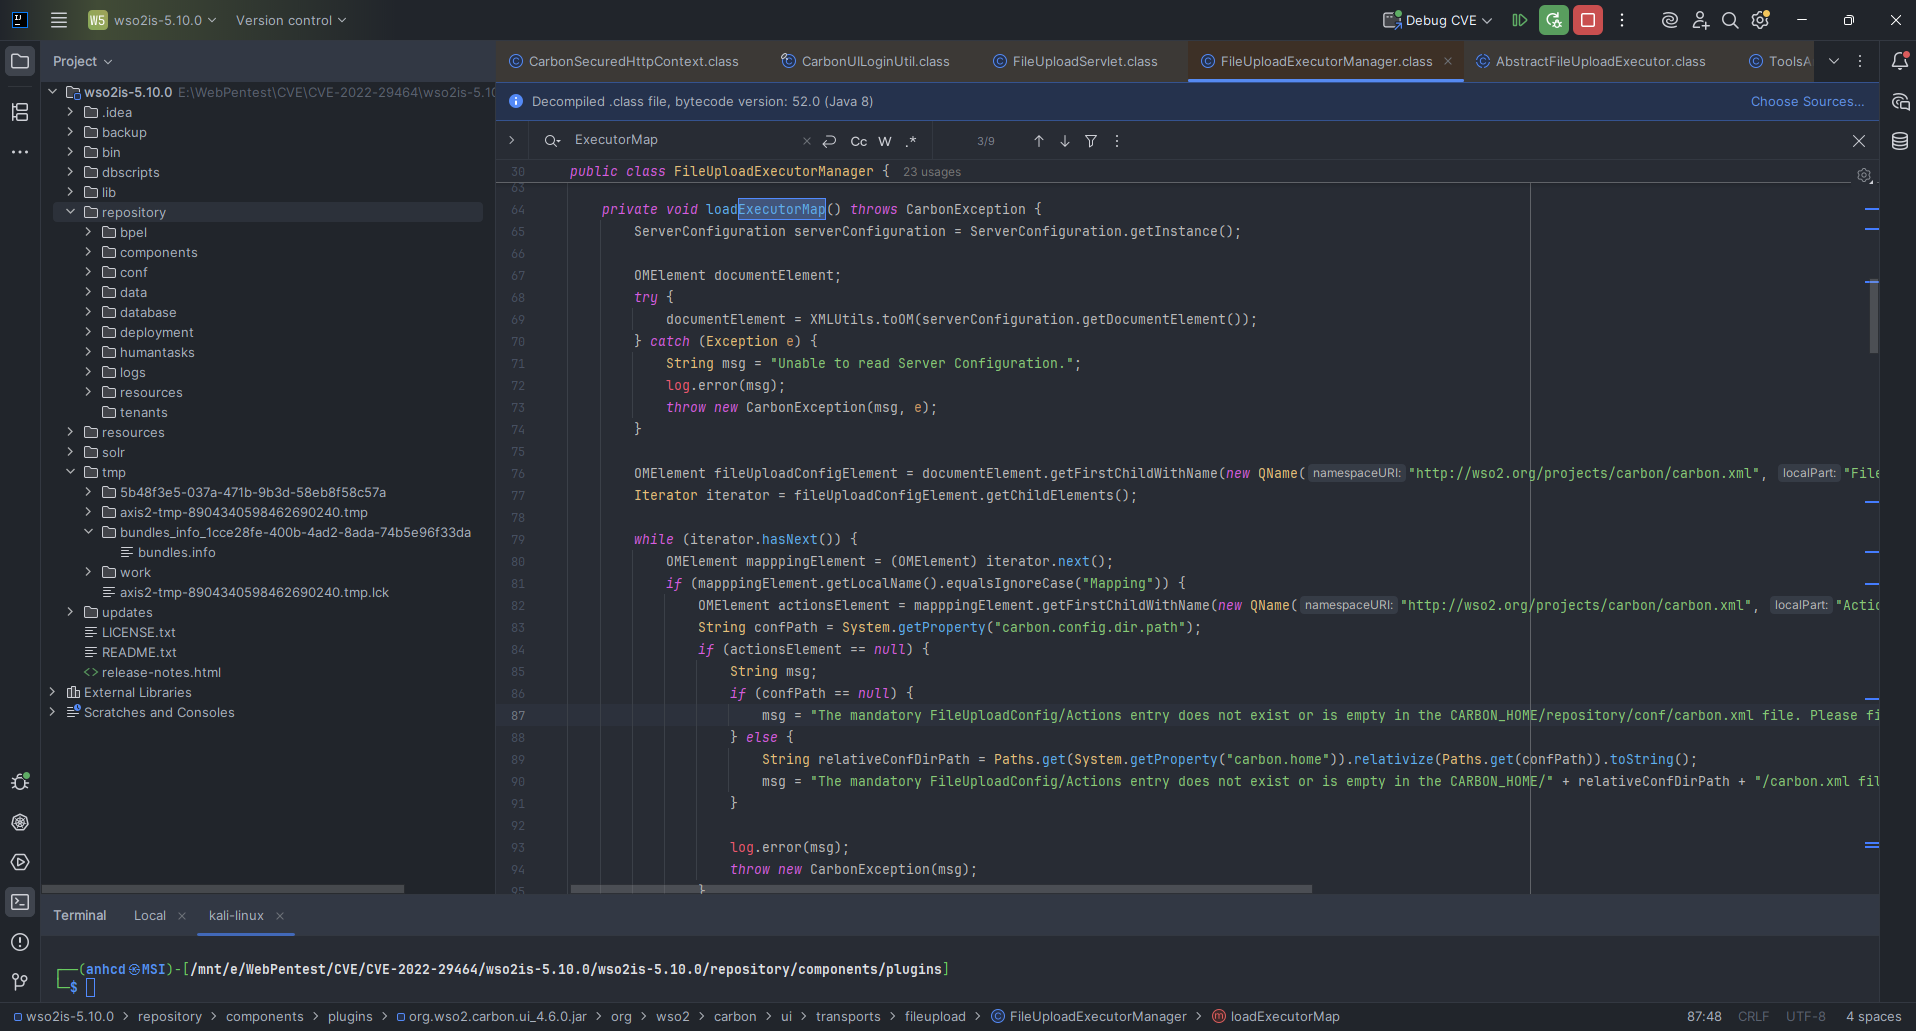The width and height of the screenshot is (1916, 1031).
Task: Expand External Libraries node
Action: (53, 692)
